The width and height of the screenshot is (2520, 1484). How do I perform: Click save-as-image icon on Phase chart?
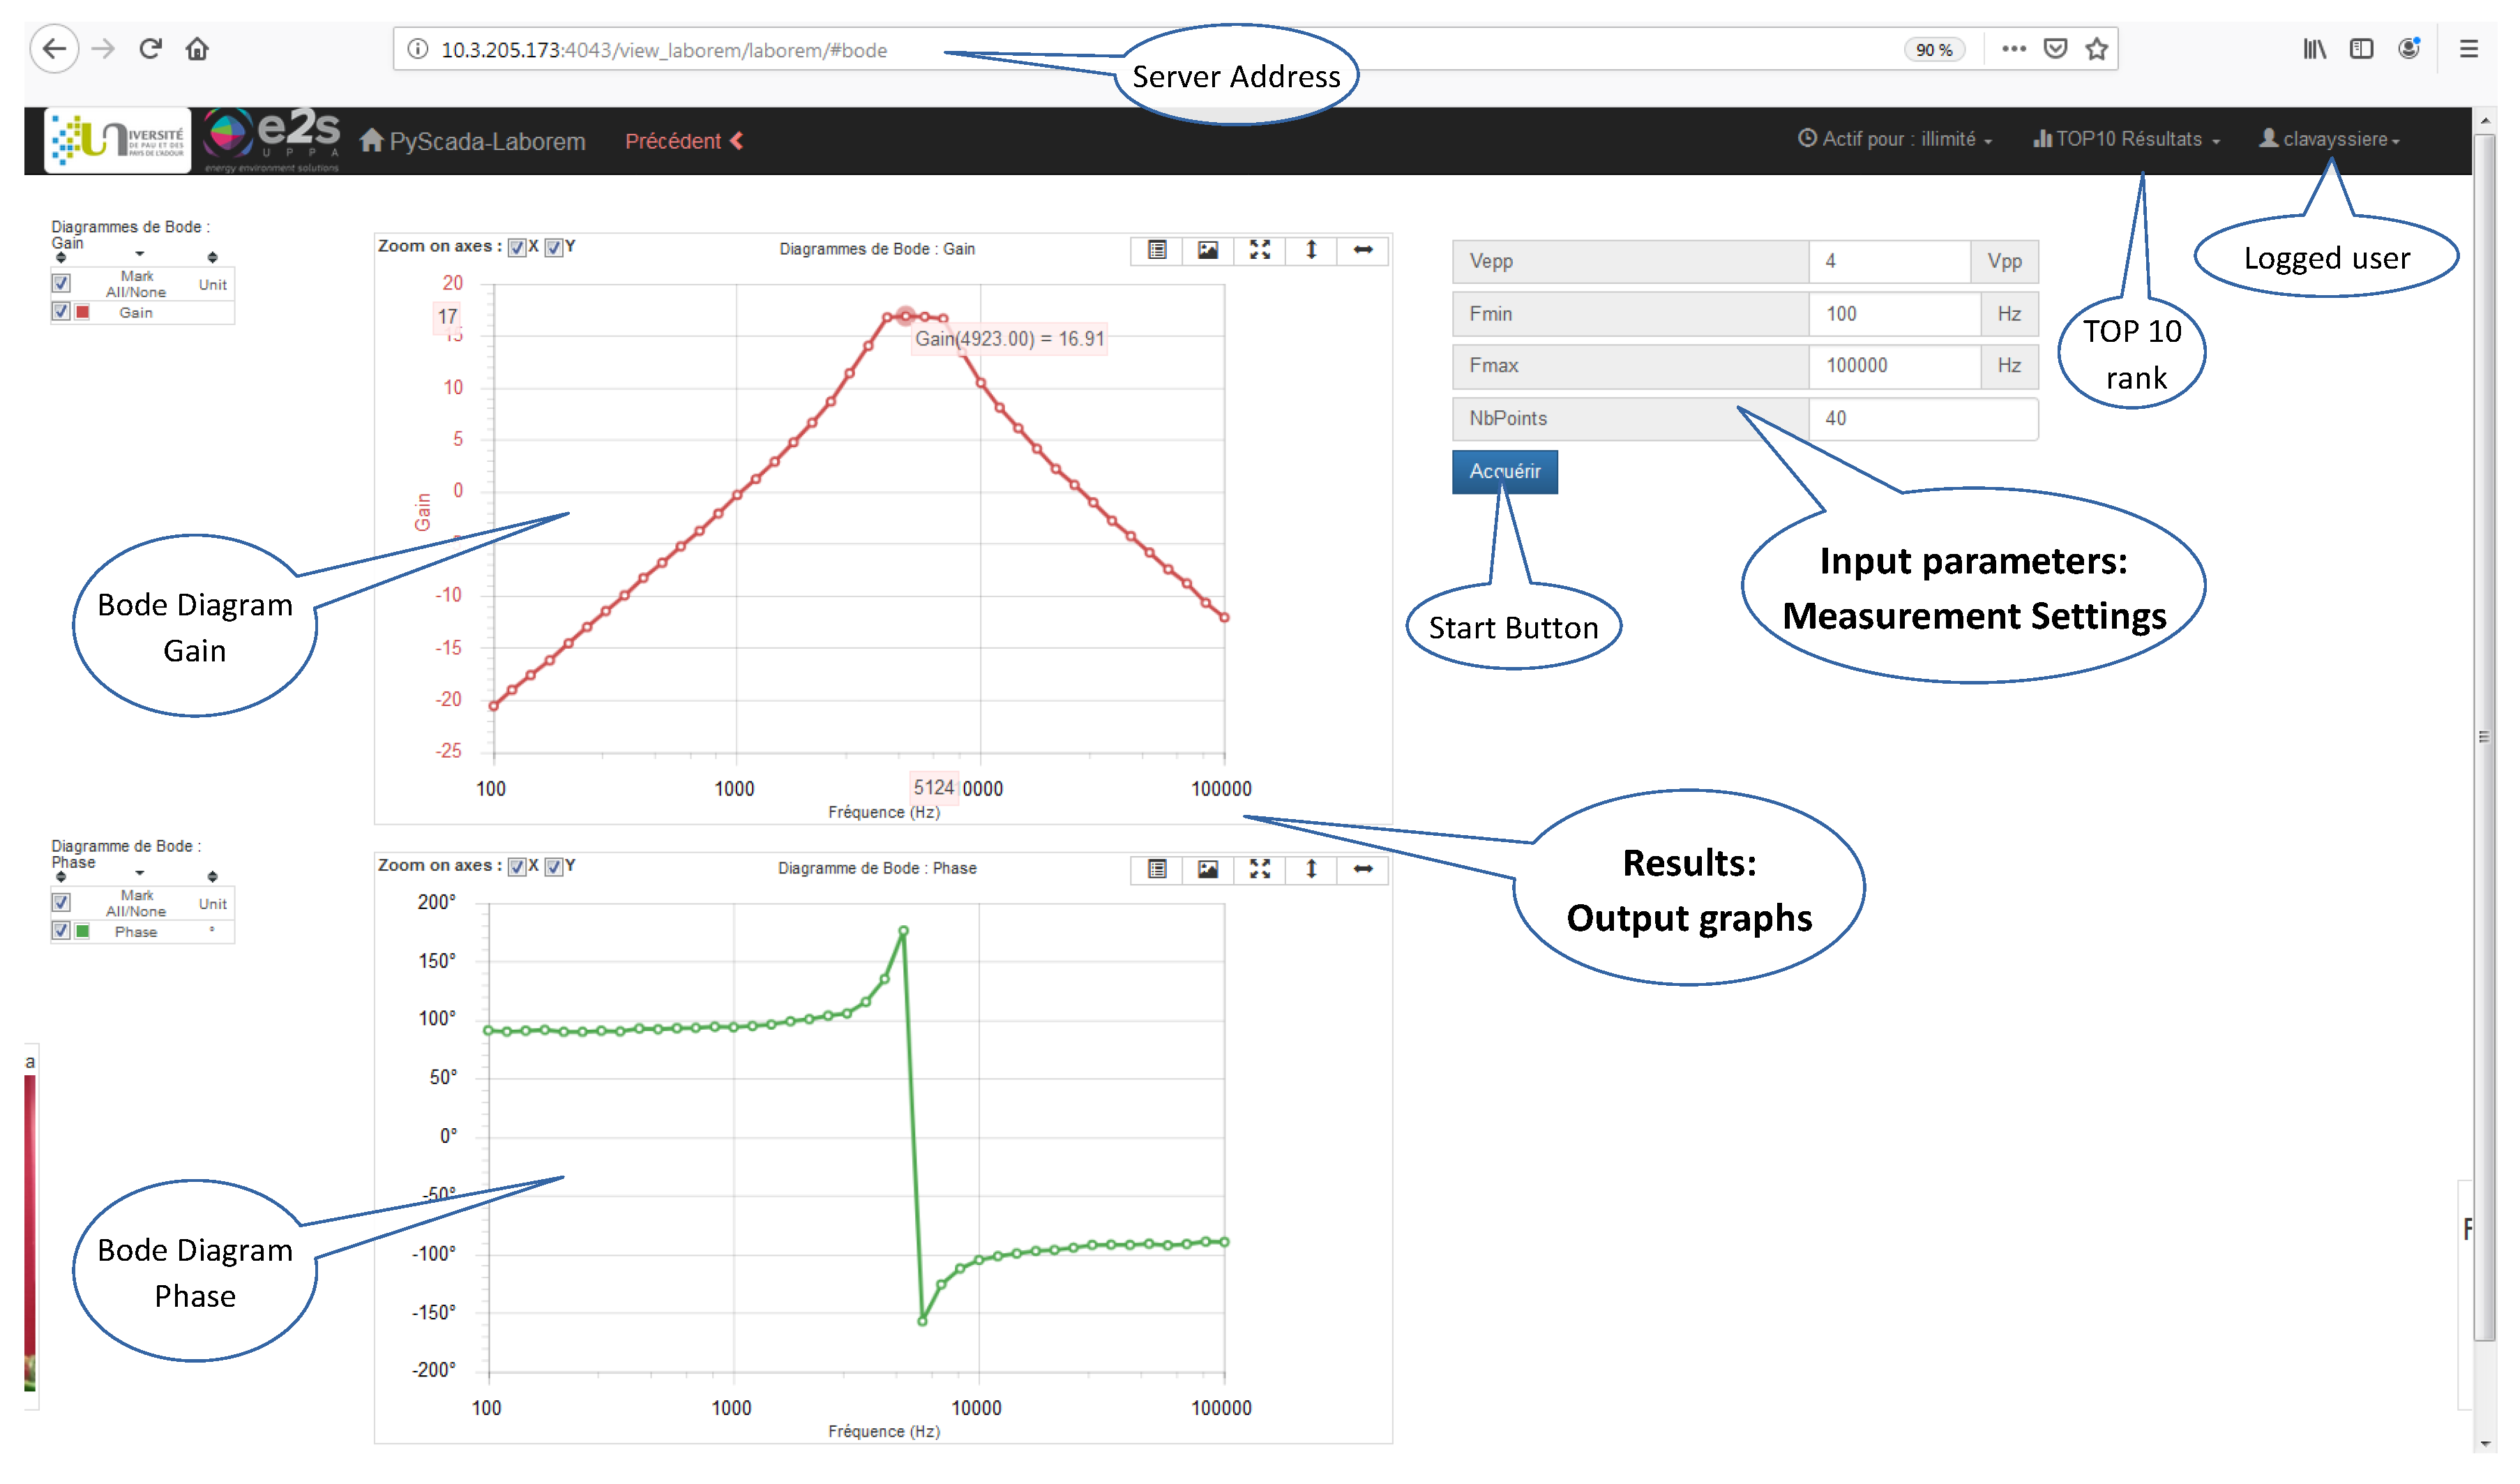(1208, 869)
